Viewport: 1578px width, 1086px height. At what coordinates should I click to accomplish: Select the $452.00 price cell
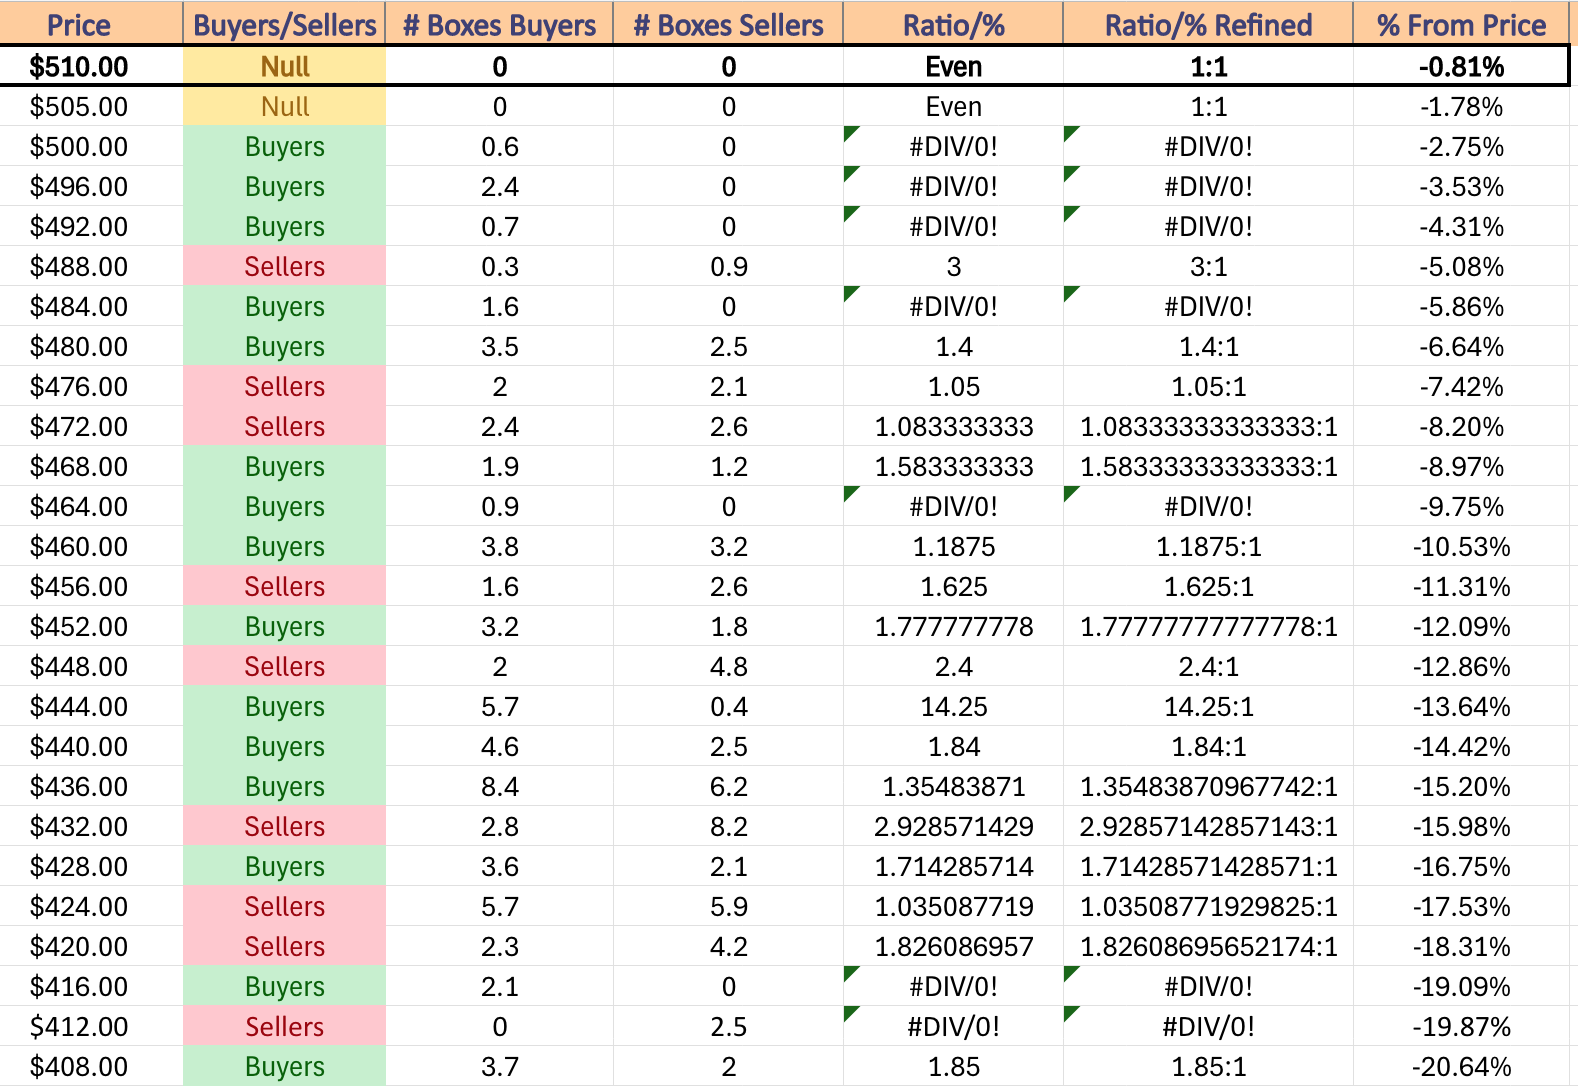coord(91,626)
